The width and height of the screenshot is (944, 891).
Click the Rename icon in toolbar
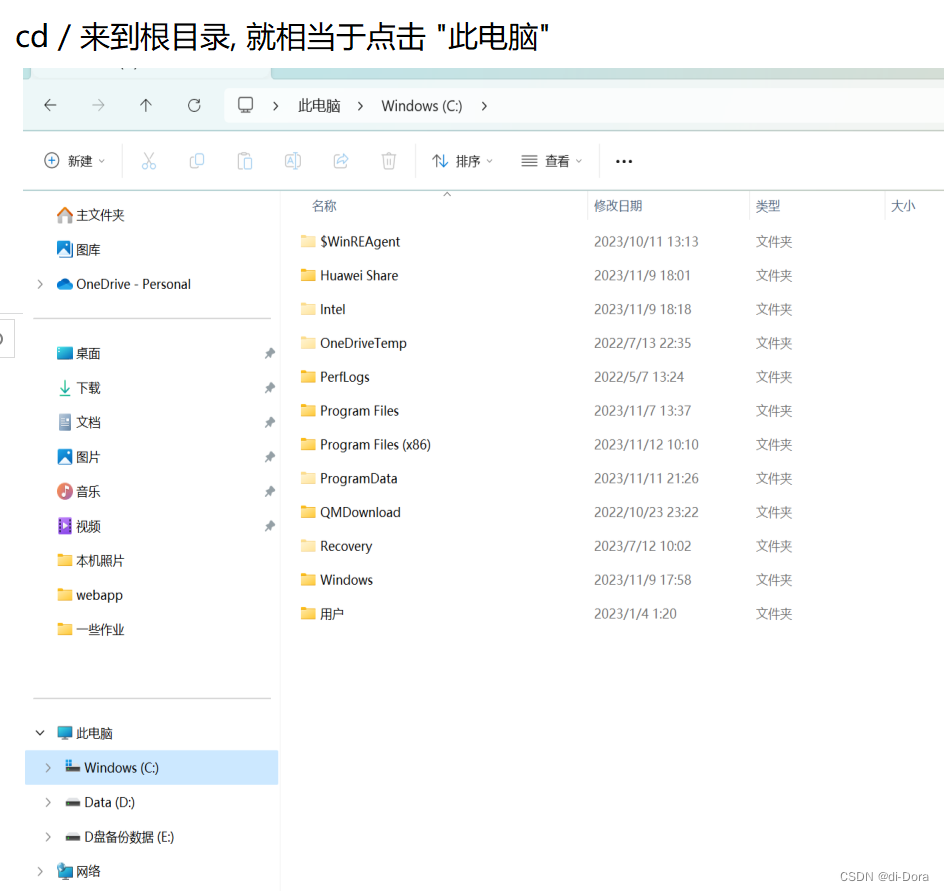(293, 161)
